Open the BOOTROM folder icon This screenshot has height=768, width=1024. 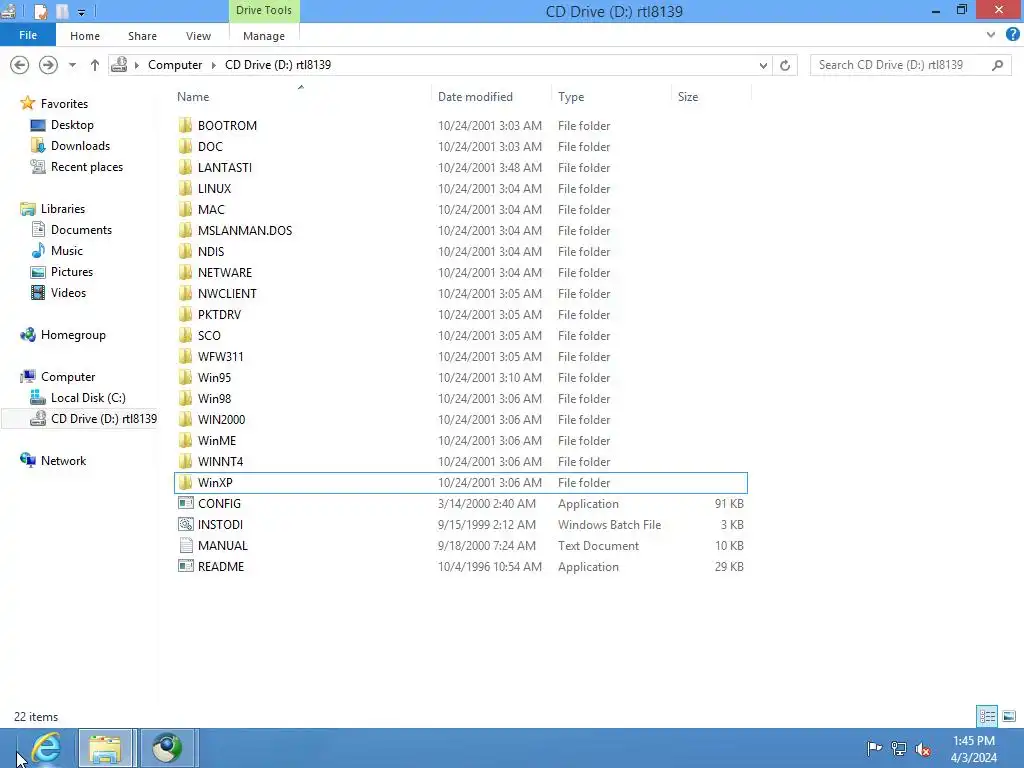(185, 125)
